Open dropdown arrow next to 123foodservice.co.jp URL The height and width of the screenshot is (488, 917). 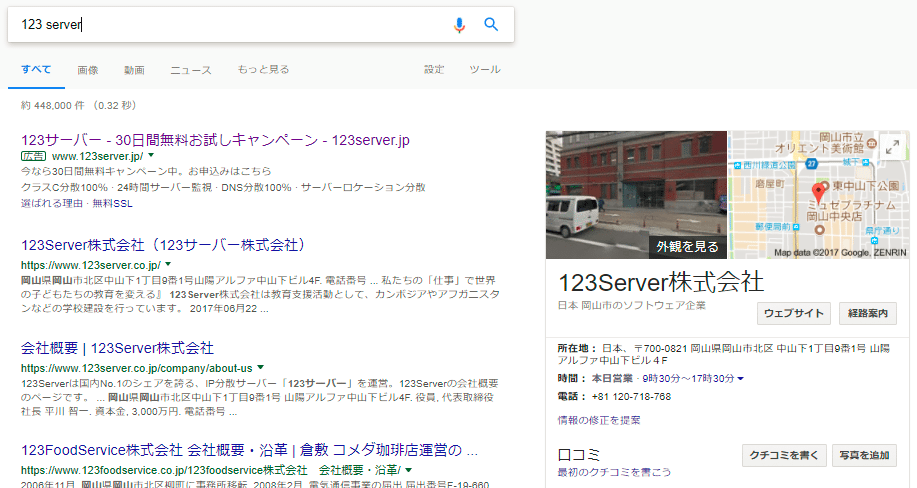pos(409,469)
